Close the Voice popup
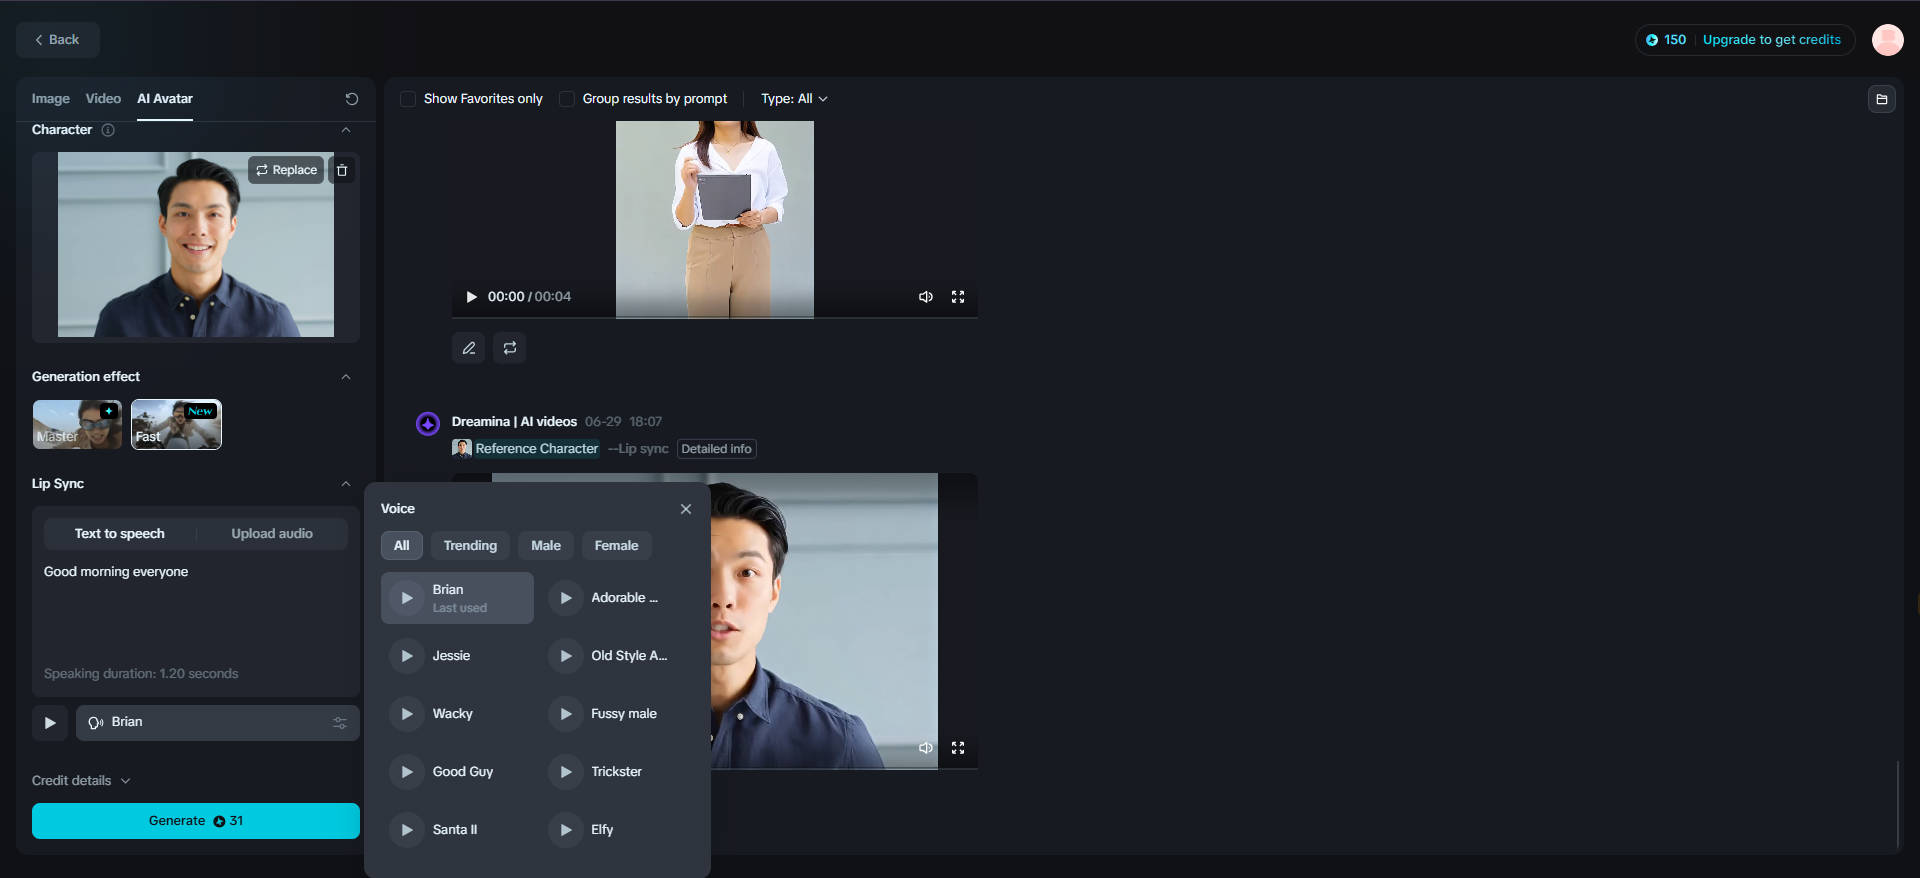This screenshot has height=878, width=1920. [686, 509]
